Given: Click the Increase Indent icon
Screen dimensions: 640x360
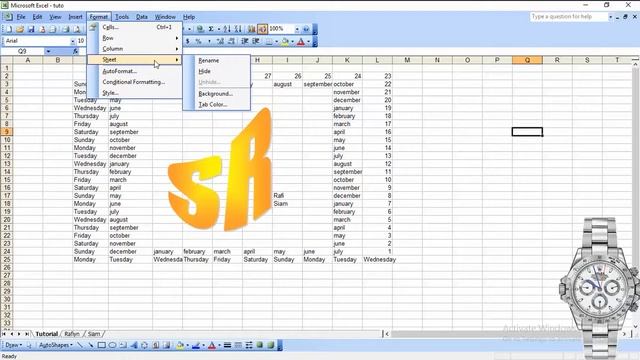Looking at the screenshot, I should click(256, 41).
